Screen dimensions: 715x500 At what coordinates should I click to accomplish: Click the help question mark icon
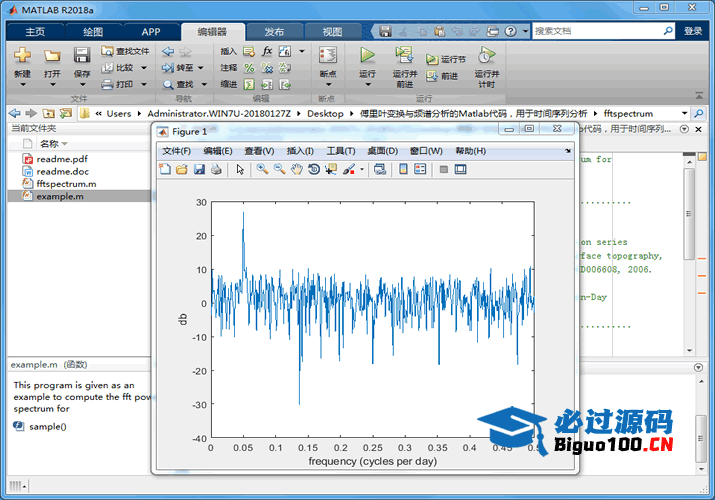(511, 31)
